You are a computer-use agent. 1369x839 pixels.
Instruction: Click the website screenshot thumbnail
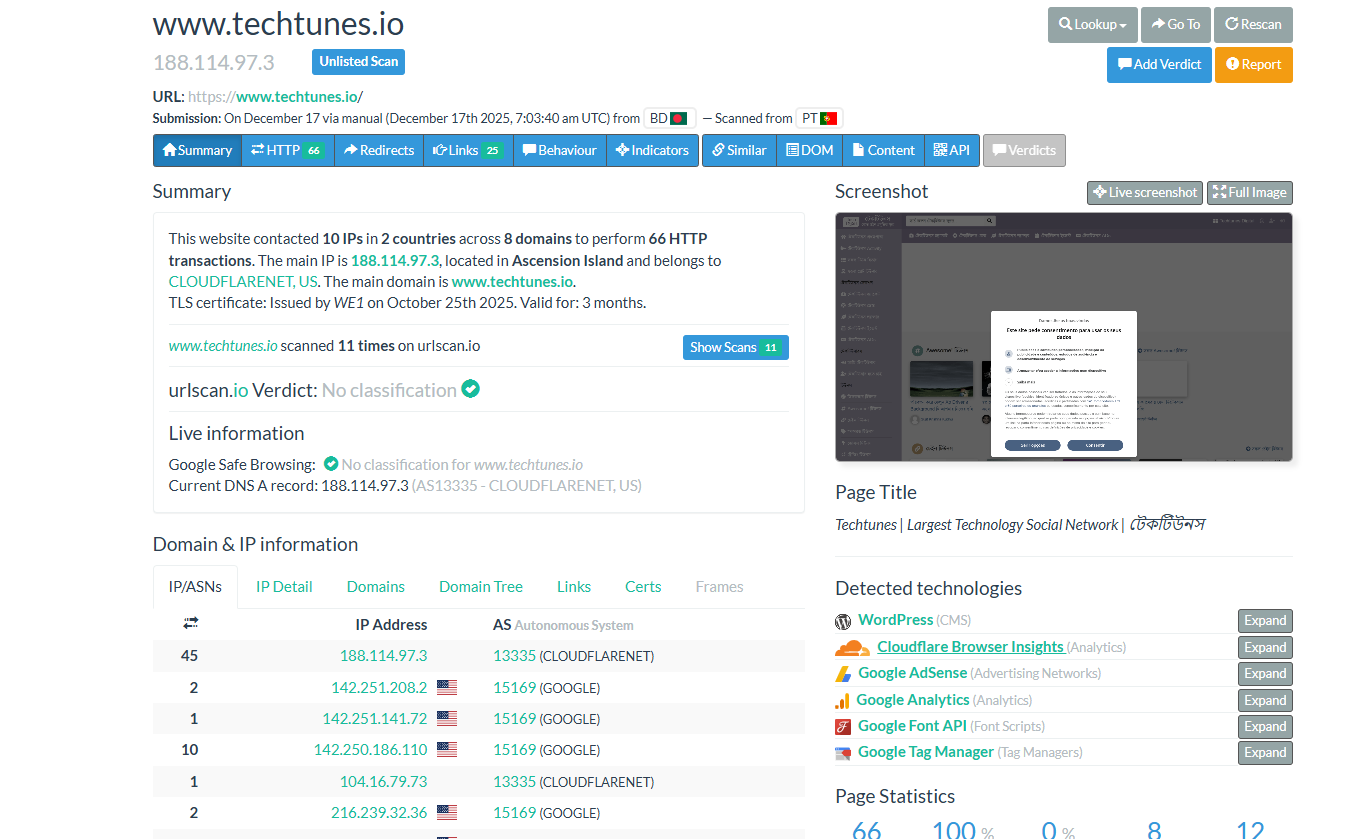tap(1063, 337)
